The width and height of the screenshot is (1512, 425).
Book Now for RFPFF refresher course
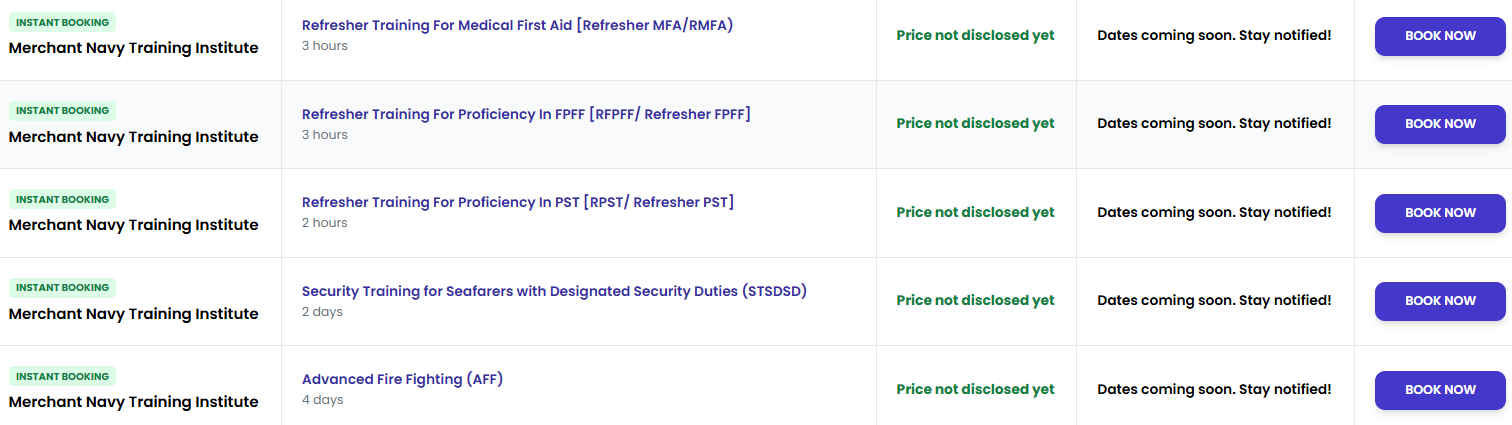[x=1440, y=124]
